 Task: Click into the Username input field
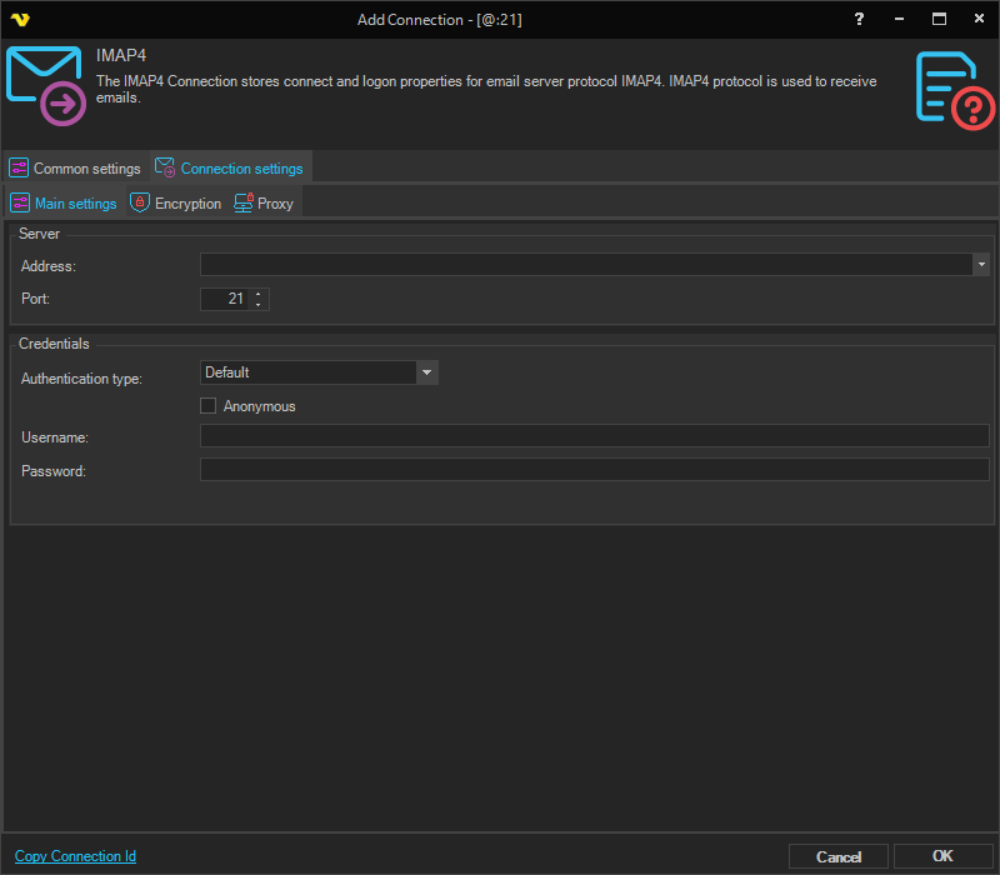click(x=594, y=436)
